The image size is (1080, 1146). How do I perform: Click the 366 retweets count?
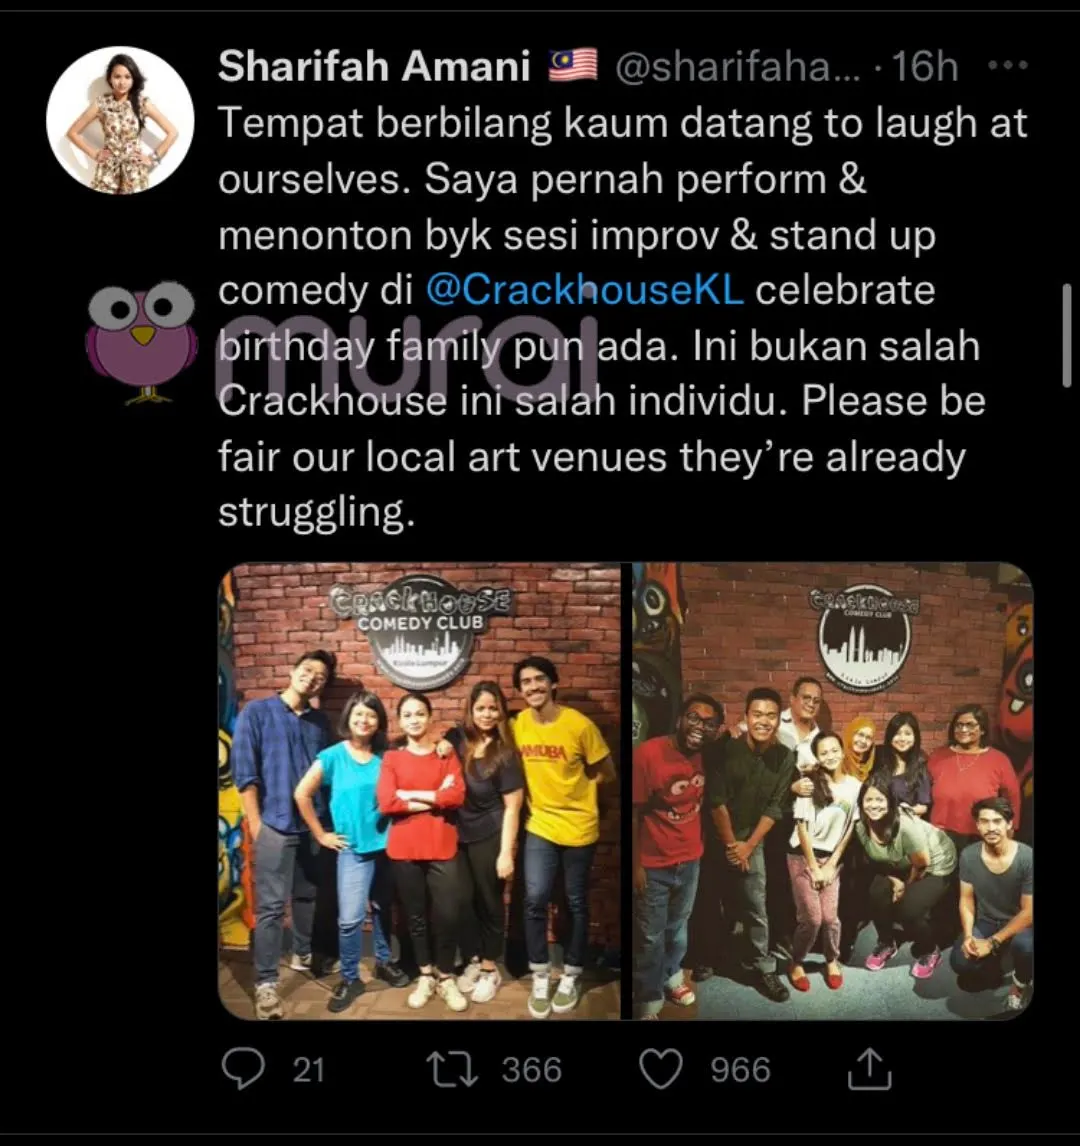pyautogui.click(x=531, y=1070)
